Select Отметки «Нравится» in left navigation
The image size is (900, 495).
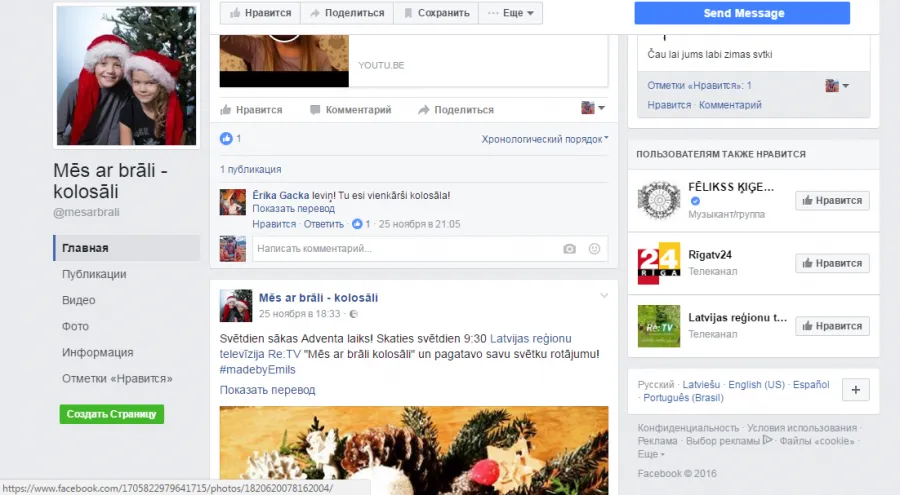coord(117,378)
